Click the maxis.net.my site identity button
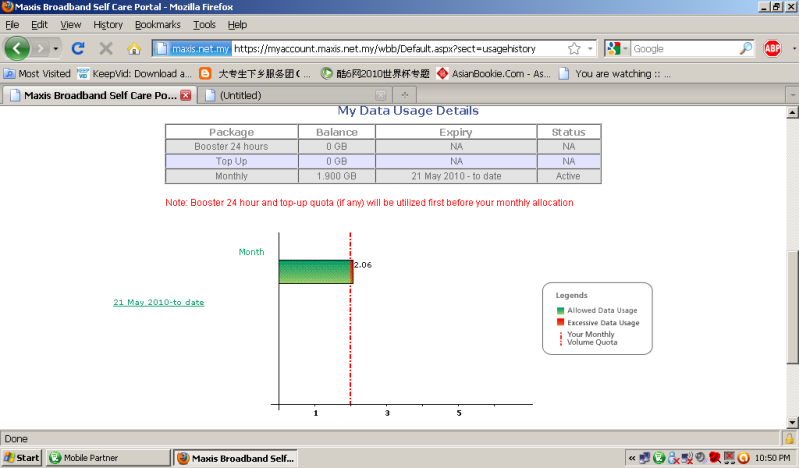Image resolution: width=799 pixels, height=468 pixels. click(x=193, y=48)
